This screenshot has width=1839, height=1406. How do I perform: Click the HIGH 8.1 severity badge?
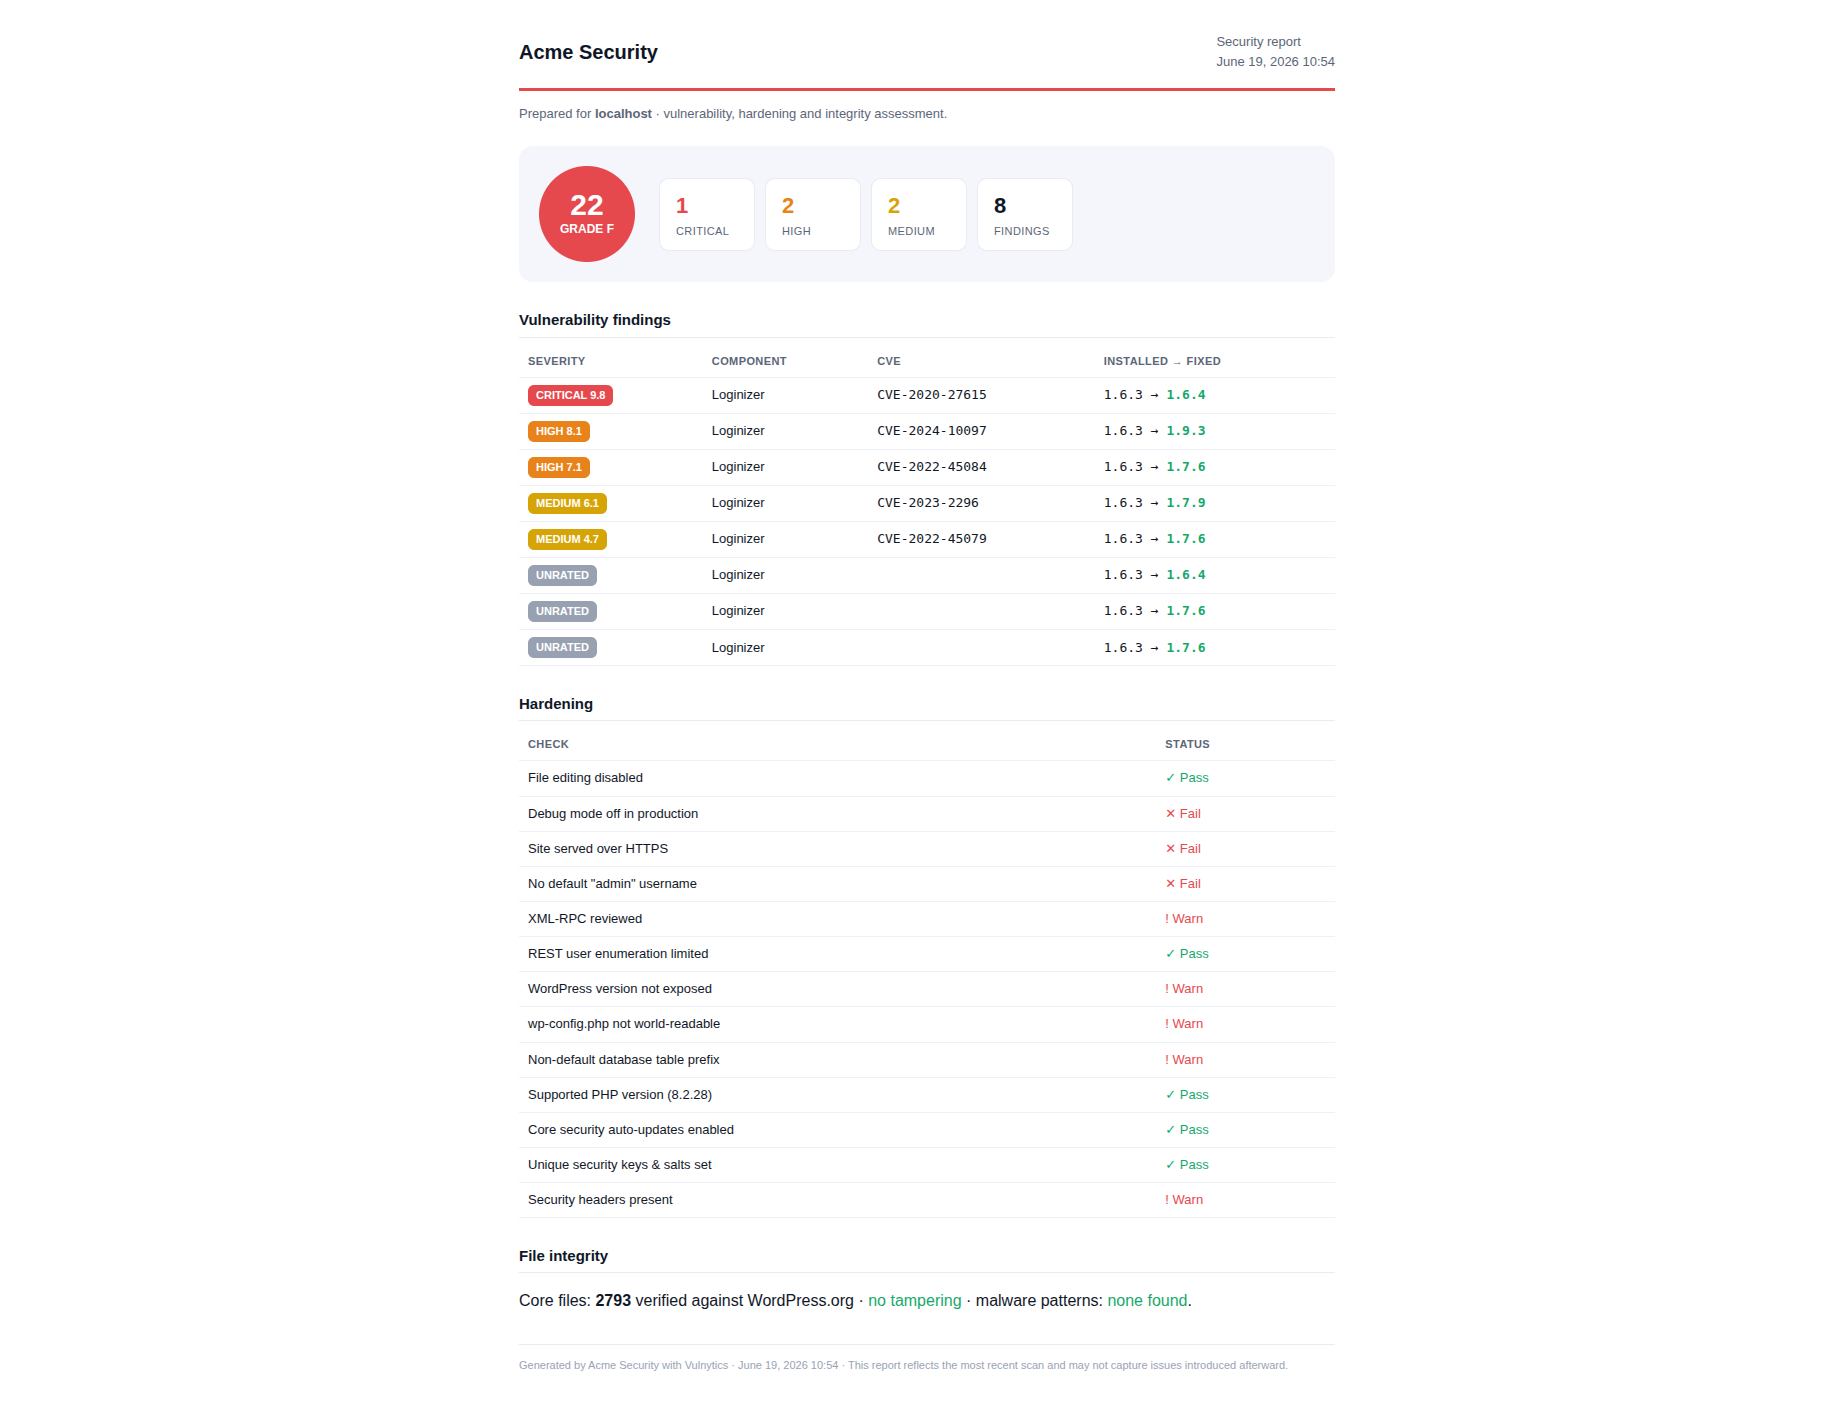[558, 431]
